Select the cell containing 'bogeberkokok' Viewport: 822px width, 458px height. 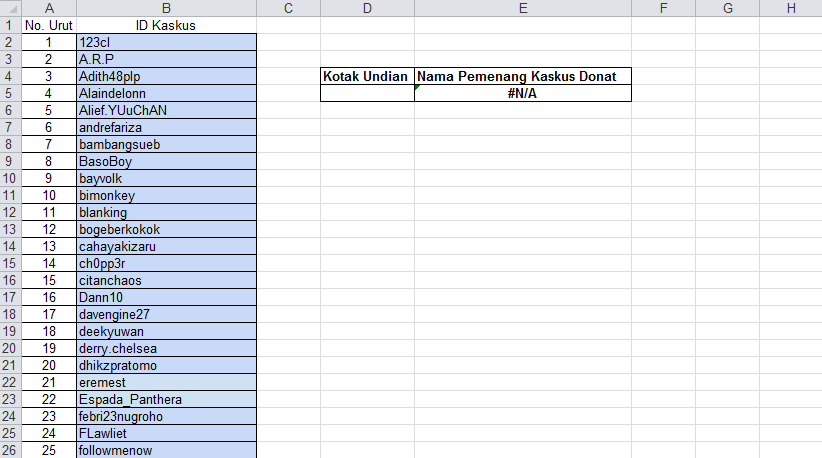pyautogui.click(x=166, y=230)
